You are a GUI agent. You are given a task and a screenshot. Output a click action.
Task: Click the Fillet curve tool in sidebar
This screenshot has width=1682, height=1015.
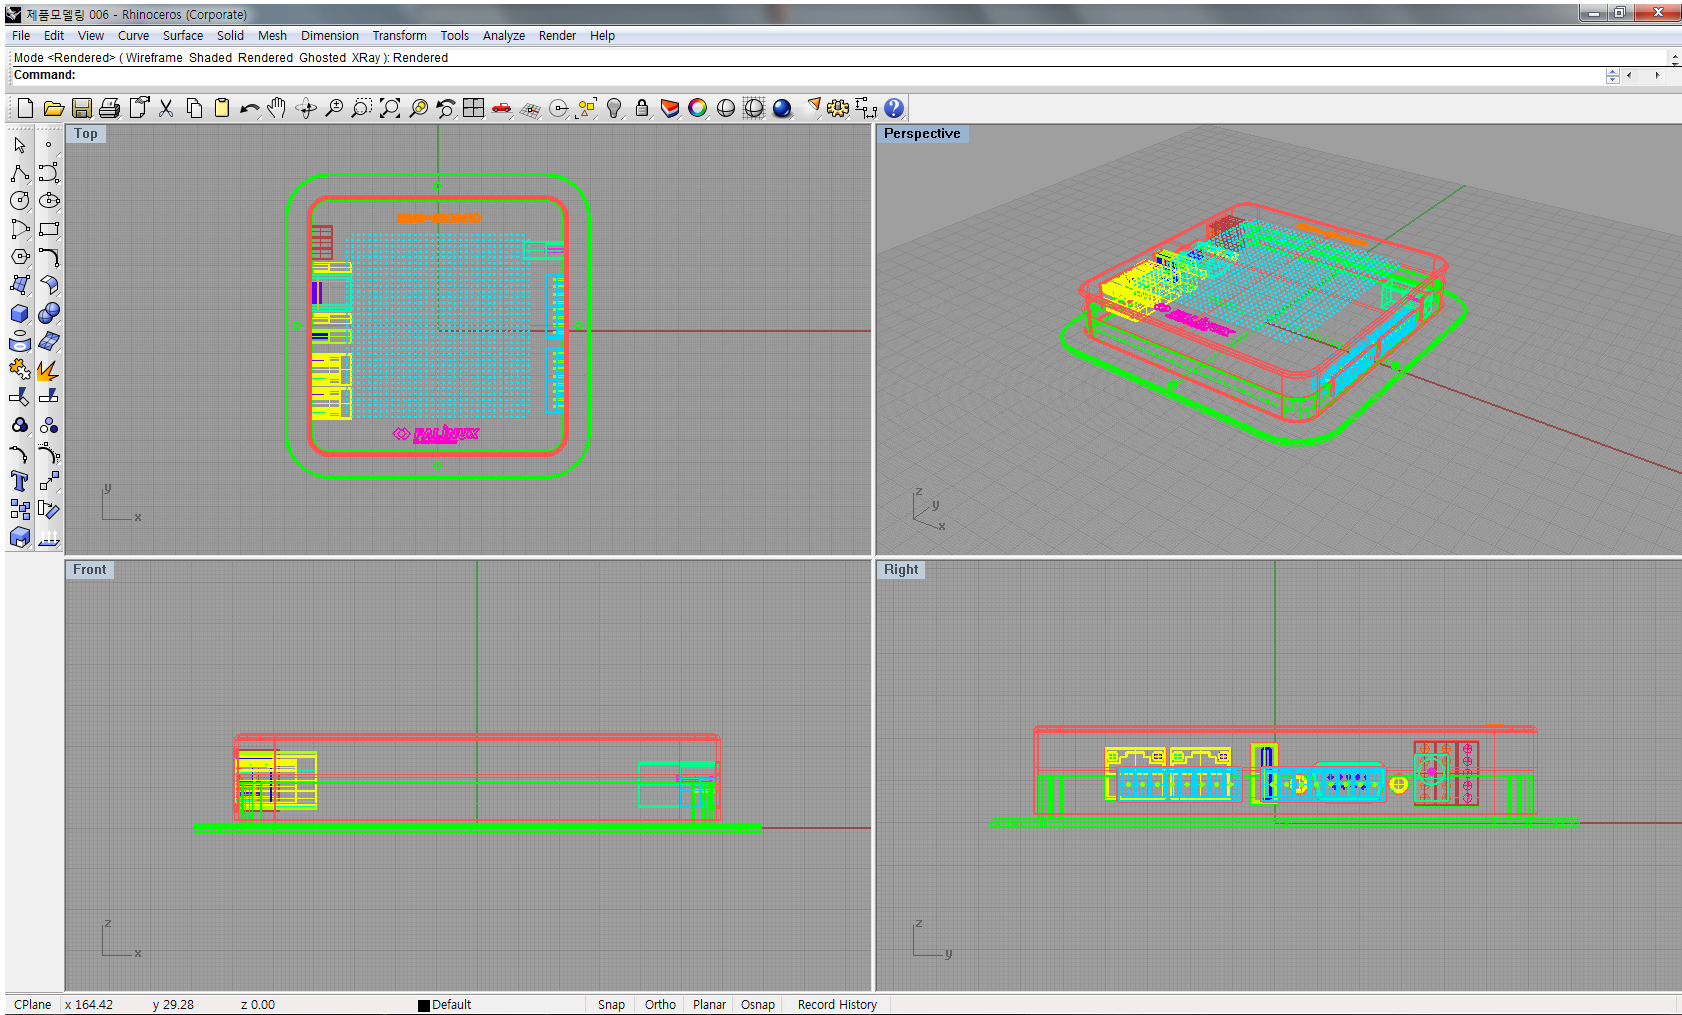point(49,257)
